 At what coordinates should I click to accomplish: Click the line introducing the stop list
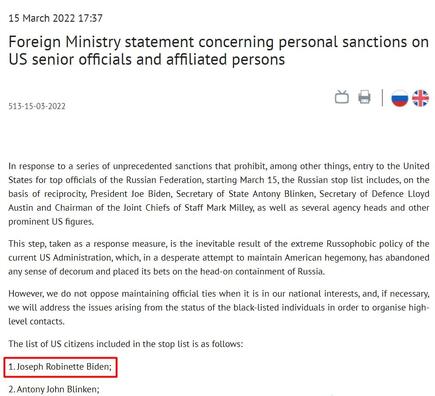(x=126, y=344)
